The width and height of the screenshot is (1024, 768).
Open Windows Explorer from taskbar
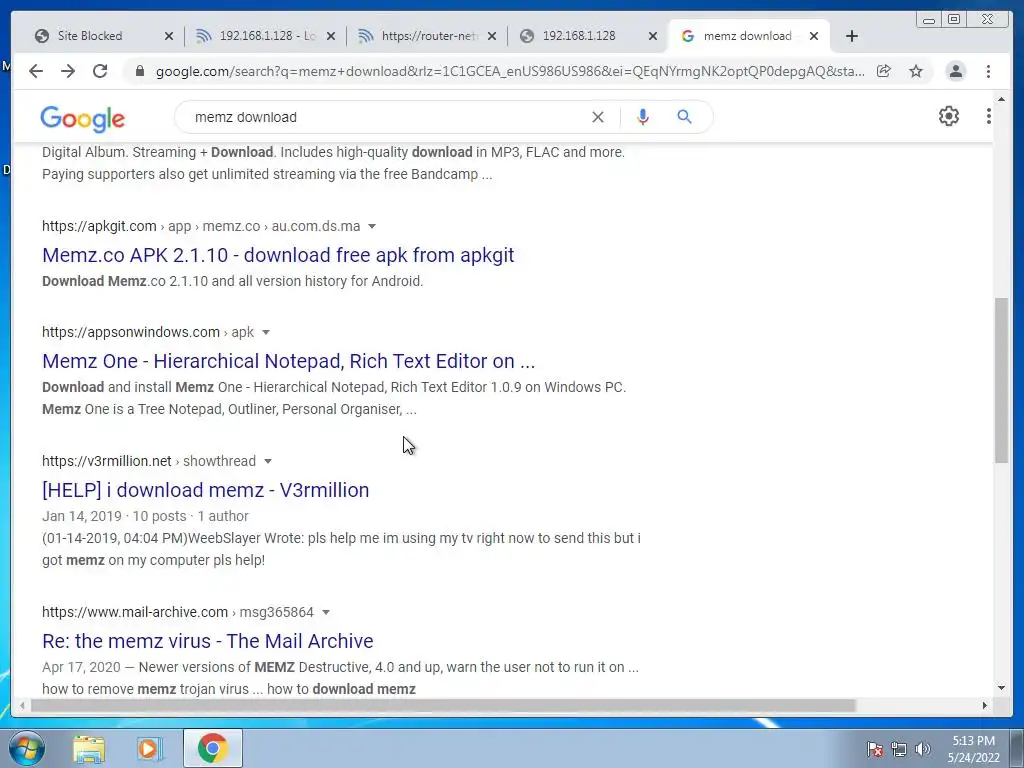tap(89, 749)
